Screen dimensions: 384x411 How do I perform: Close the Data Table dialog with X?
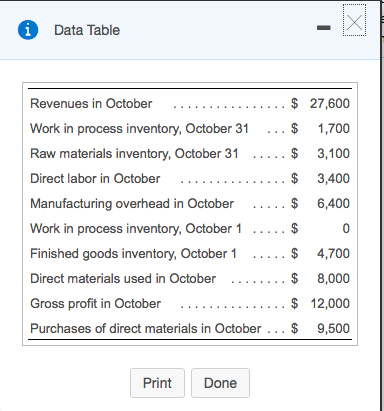tap(354, 23)
